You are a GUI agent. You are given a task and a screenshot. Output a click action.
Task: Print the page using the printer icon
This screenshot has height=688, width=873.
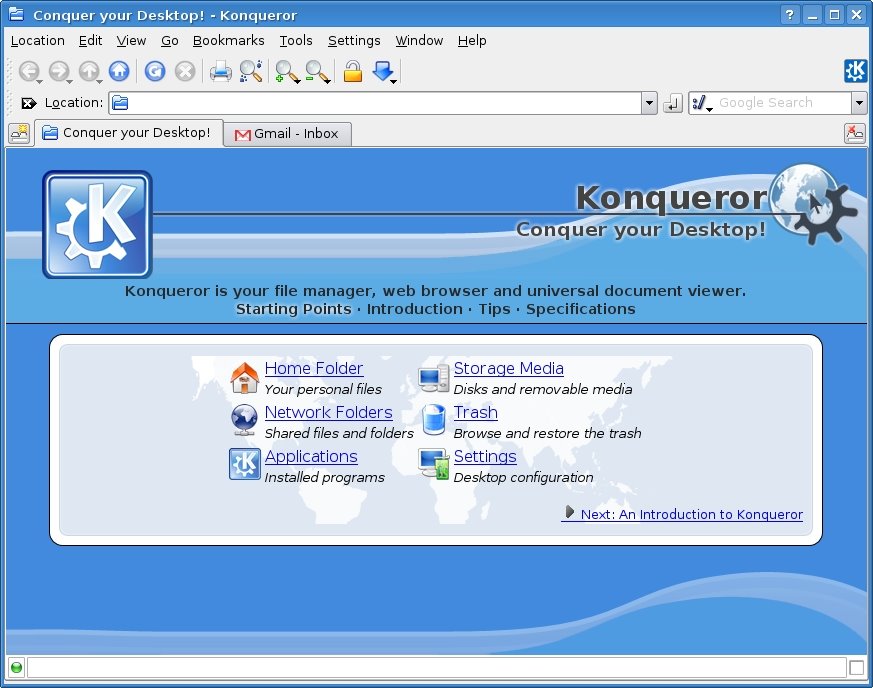coord(220,71)
